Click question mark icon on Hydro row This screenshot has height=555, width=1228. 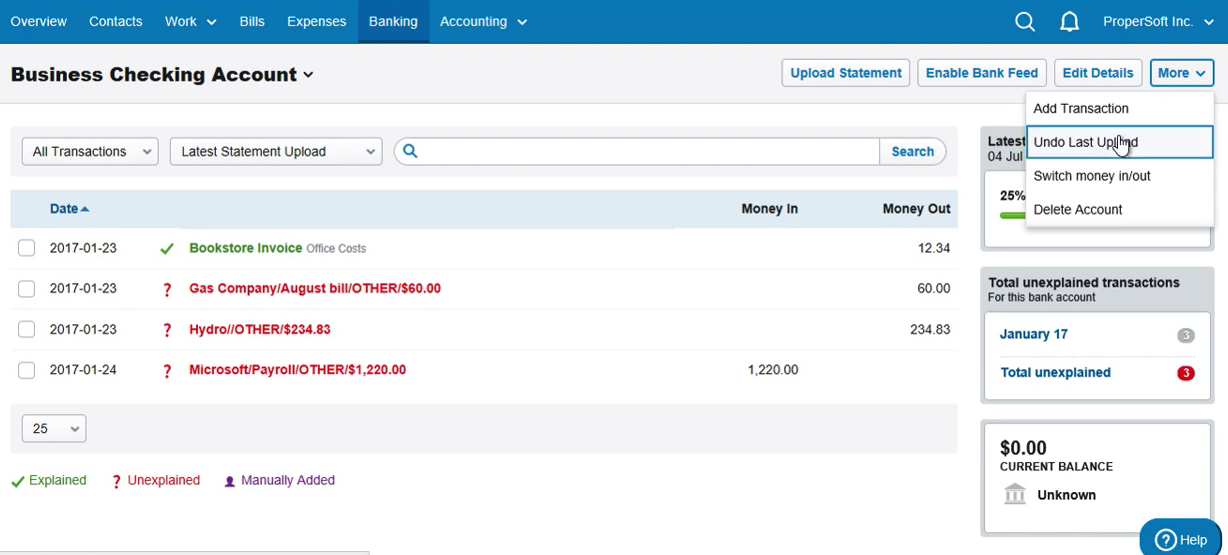pyautogui.click(x=167, y=330)
